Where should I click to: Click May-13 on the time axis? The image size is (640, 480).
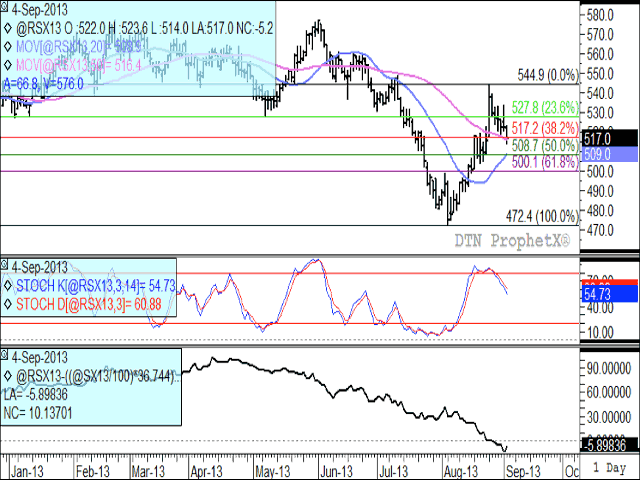click(273, 472)
